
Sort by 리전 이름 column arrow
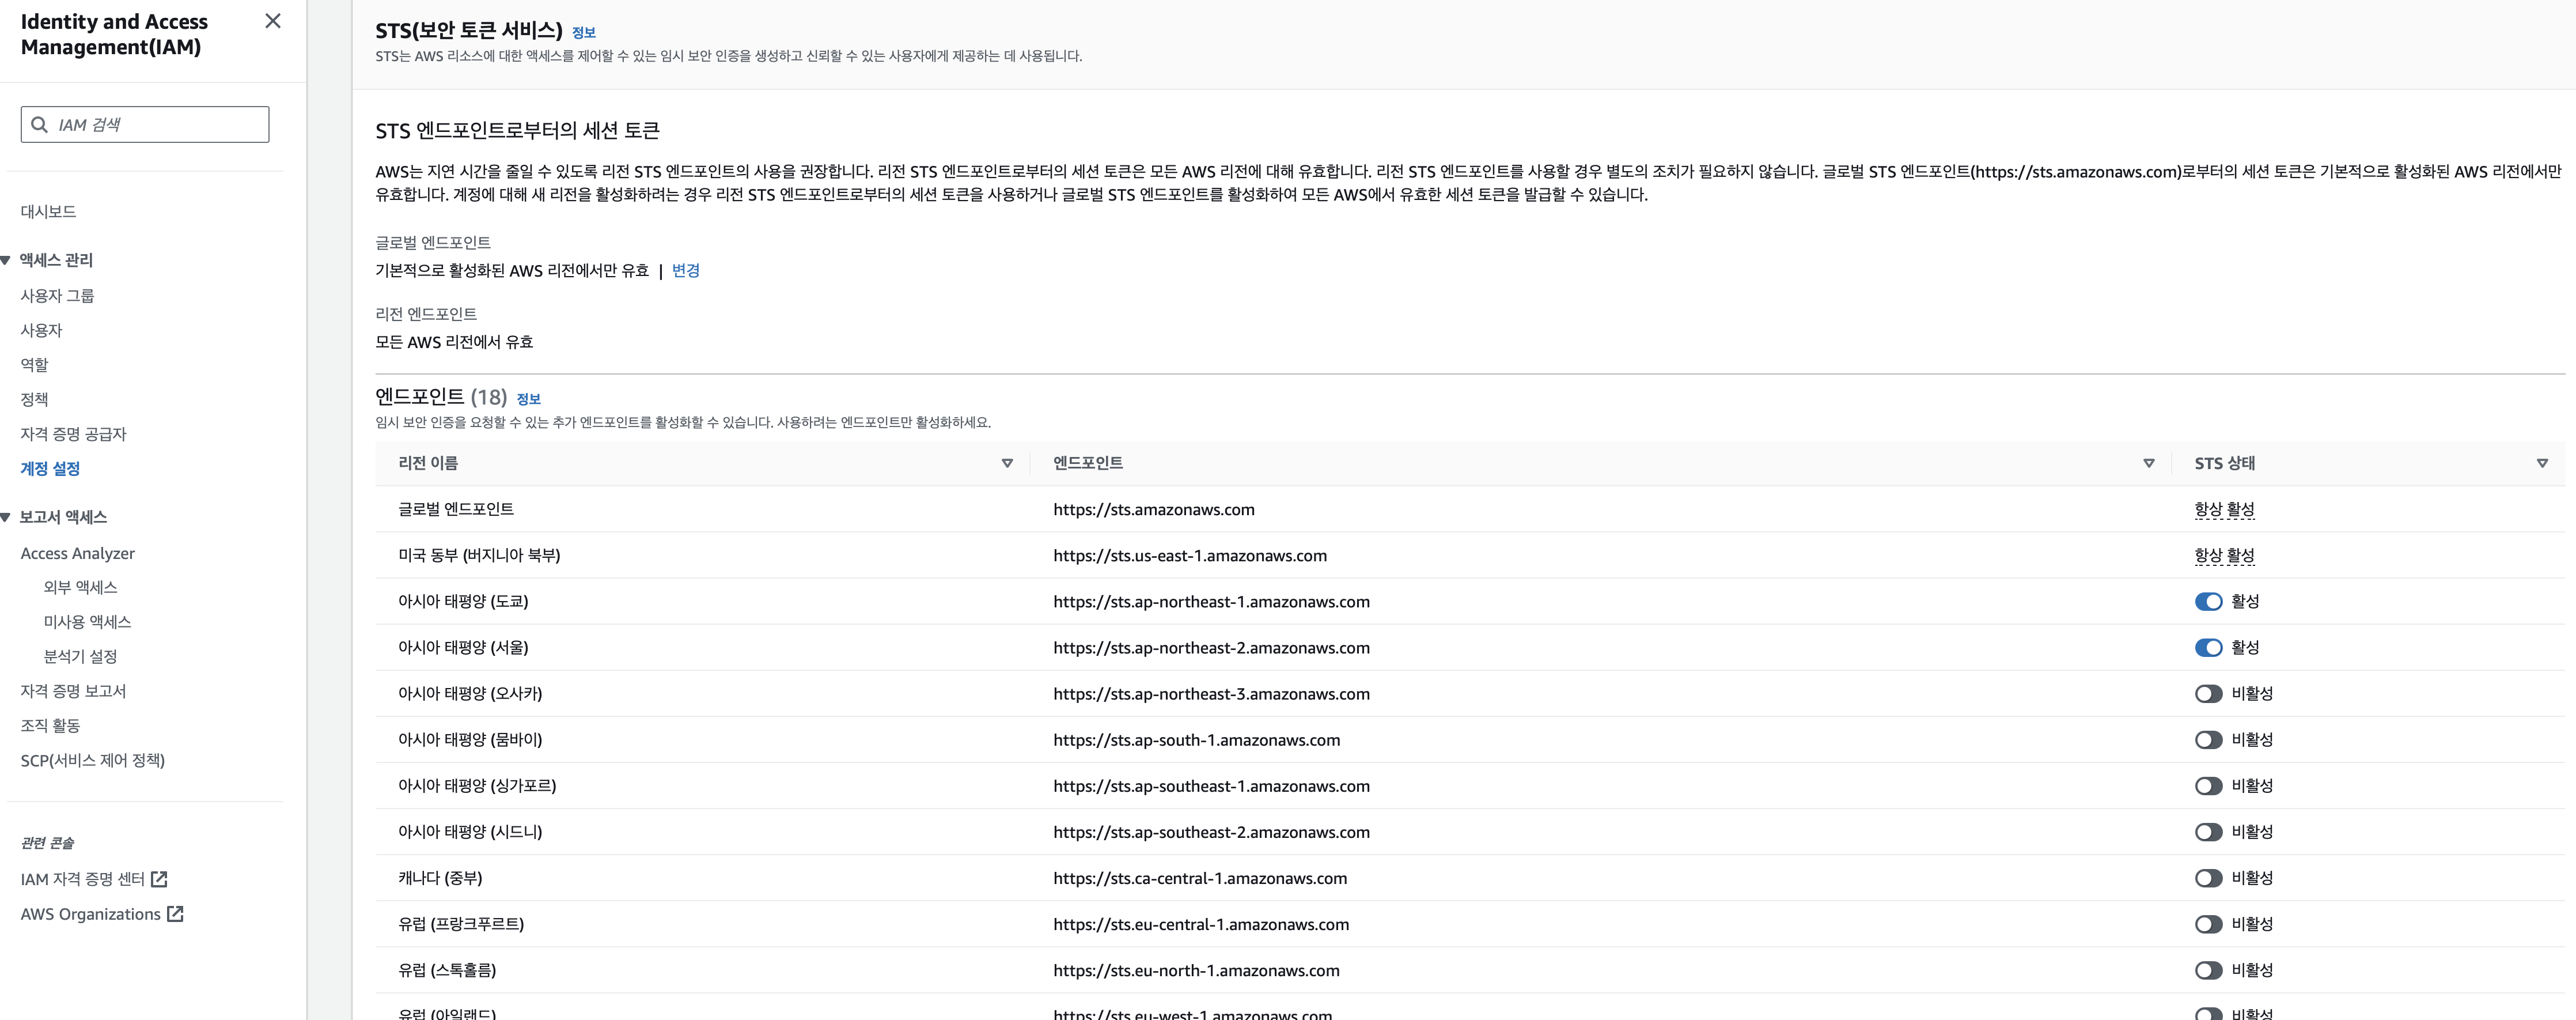click(1007, 463)
